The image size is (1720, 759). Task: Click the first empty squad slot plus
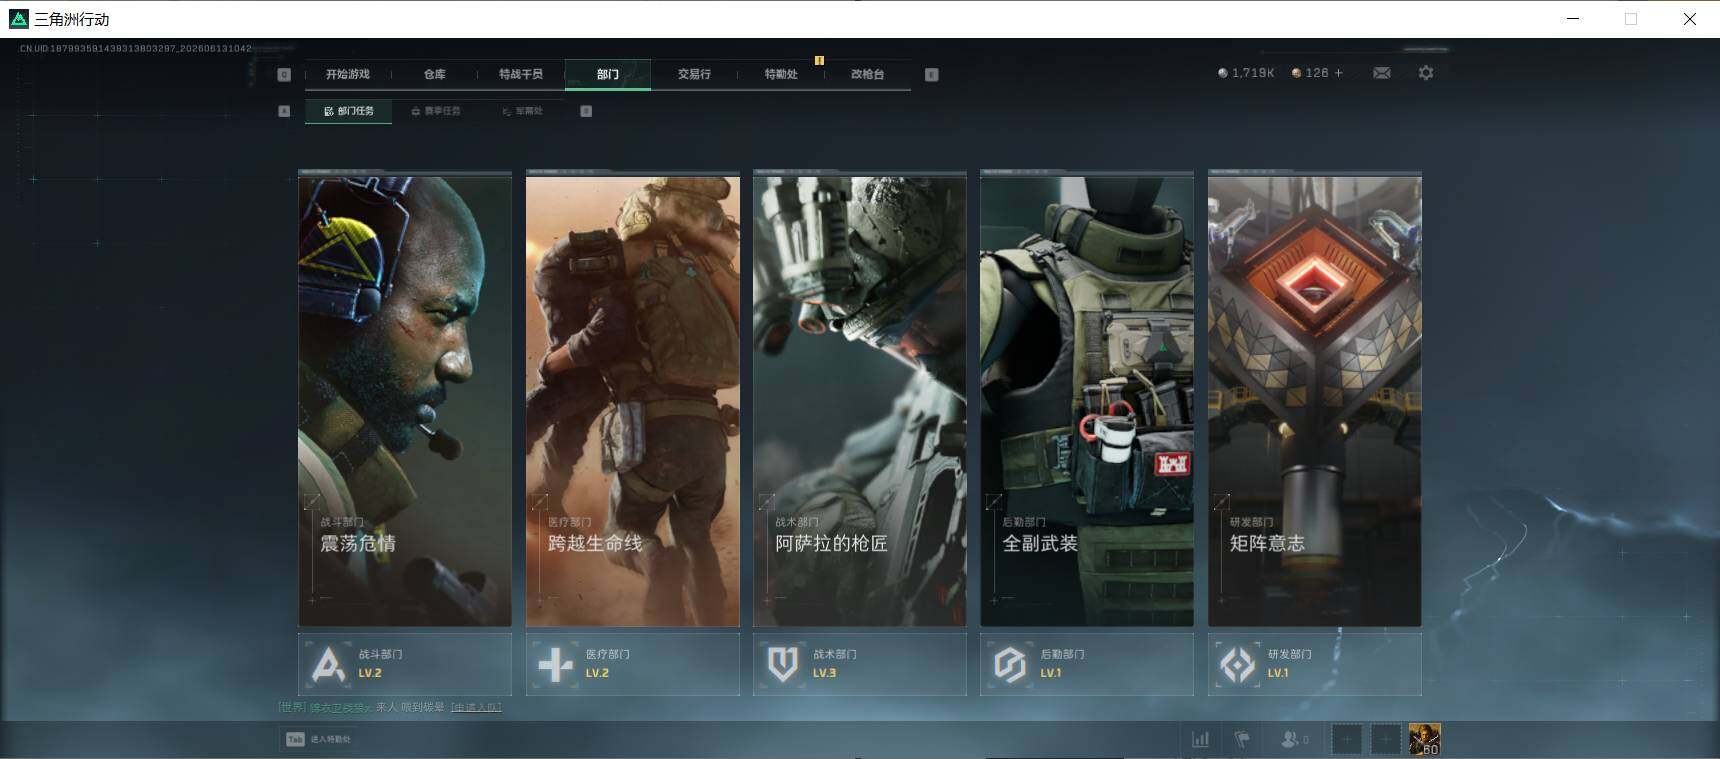coord(1347,740)
